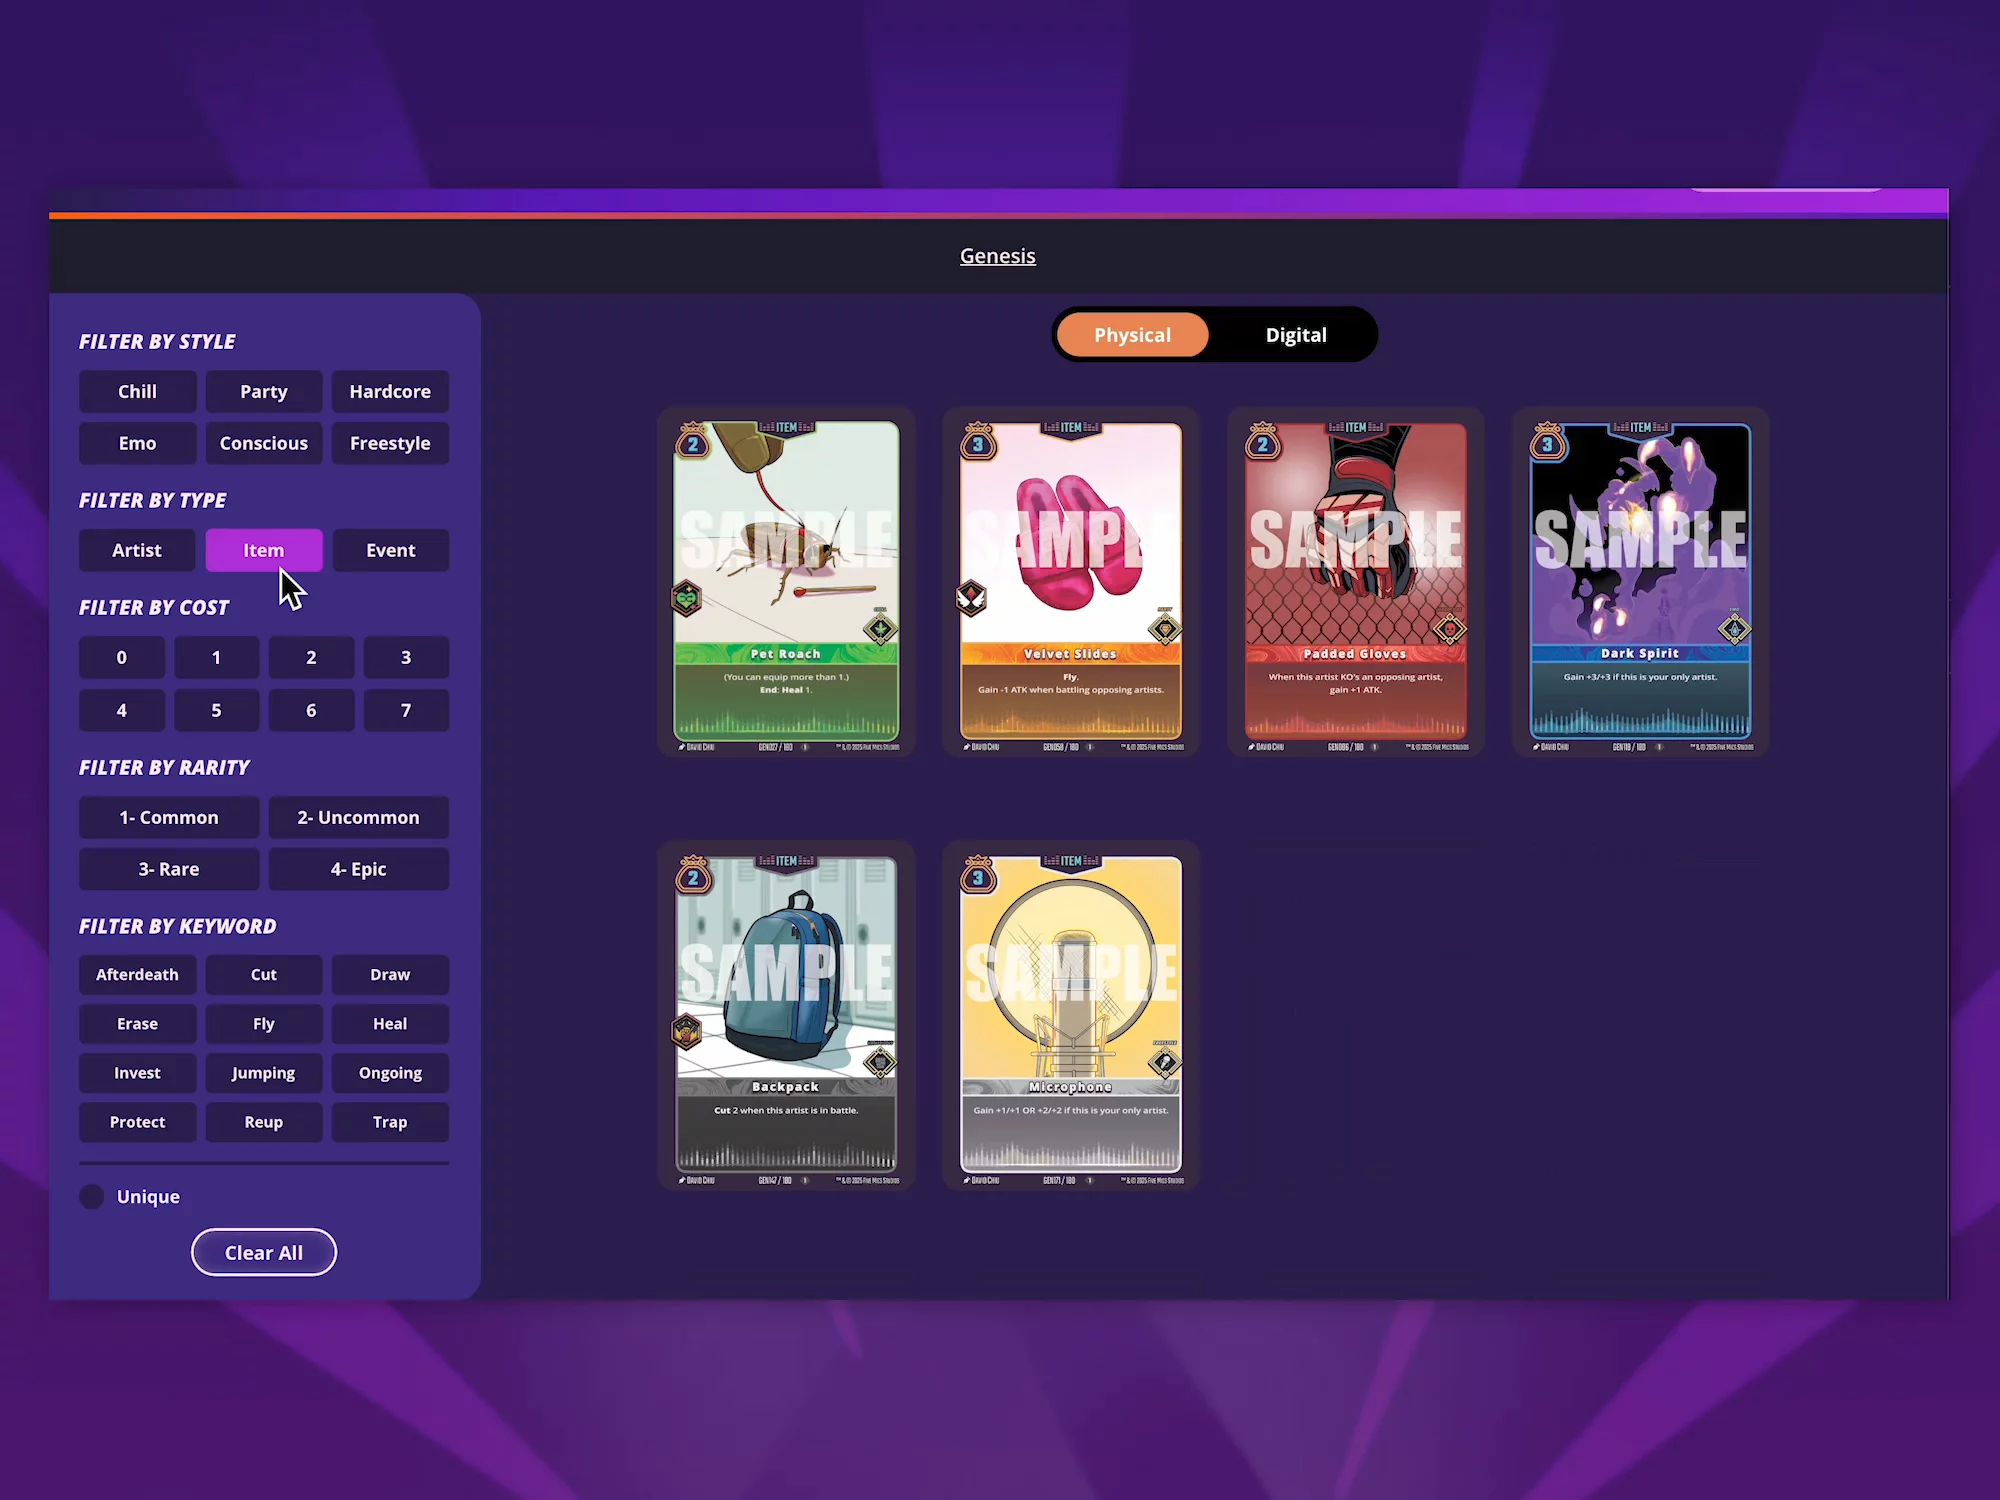2000x1500 pixels.
Task: Select the Event type filter
Action: [390, 550]
